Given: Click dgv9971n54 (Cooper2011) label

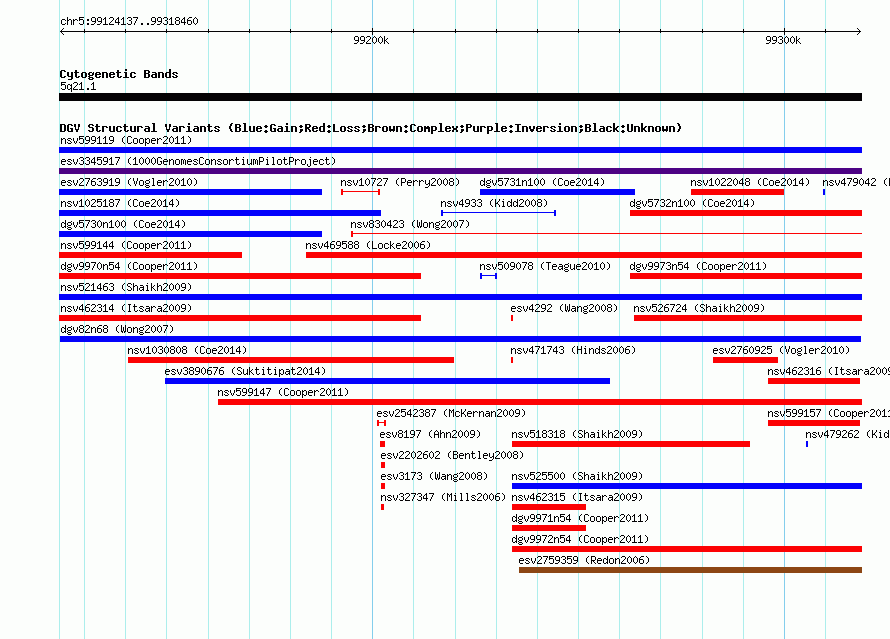Looking at the screenshot, I should point(580,518).
